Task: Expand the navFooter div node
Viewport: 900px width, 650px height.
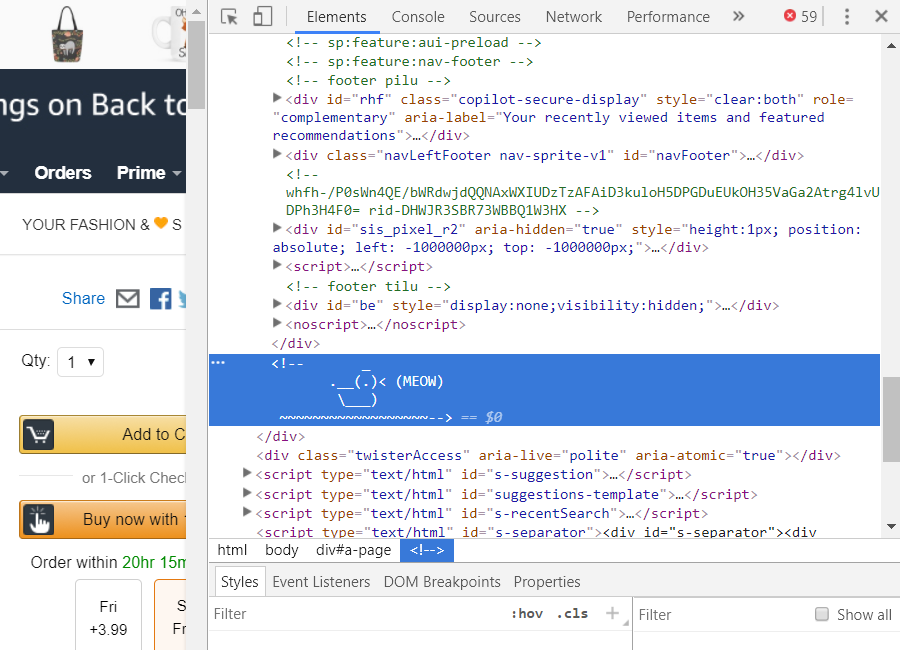Action: [278, 155]
